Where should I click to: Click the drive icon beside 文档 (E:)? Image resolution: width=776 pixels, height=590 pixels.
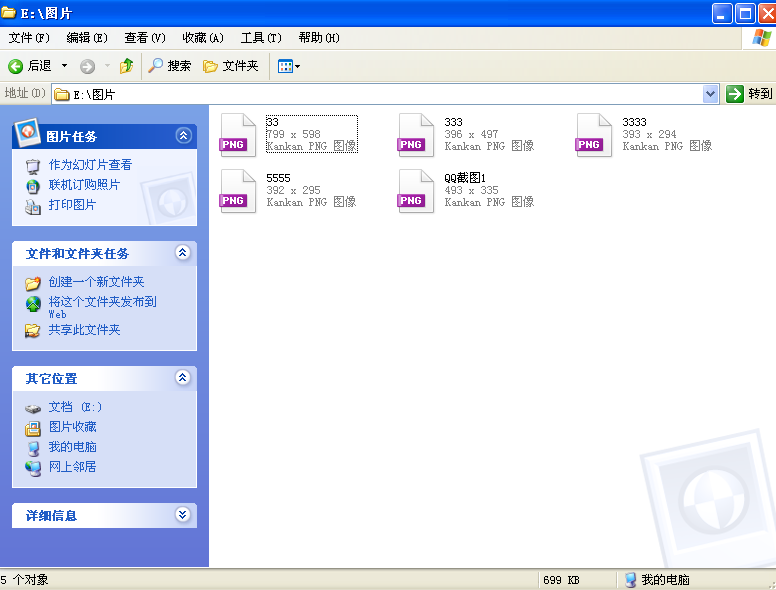coord(33,409)
